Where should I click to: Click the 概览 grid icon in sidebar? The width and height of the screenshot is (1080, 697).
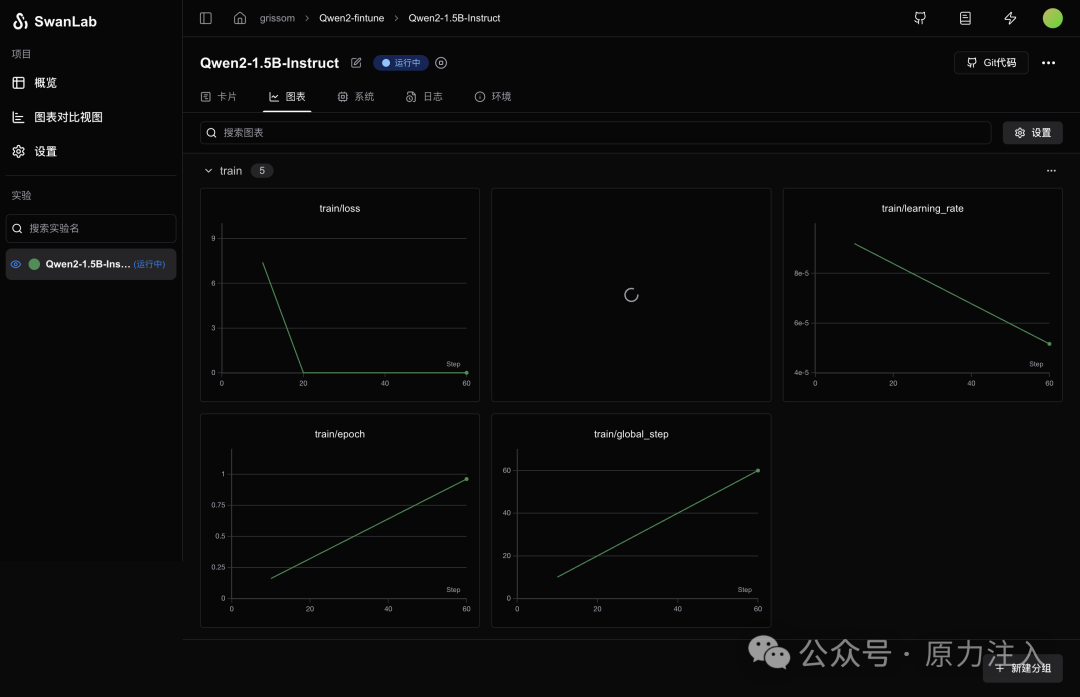coord(19,83)
